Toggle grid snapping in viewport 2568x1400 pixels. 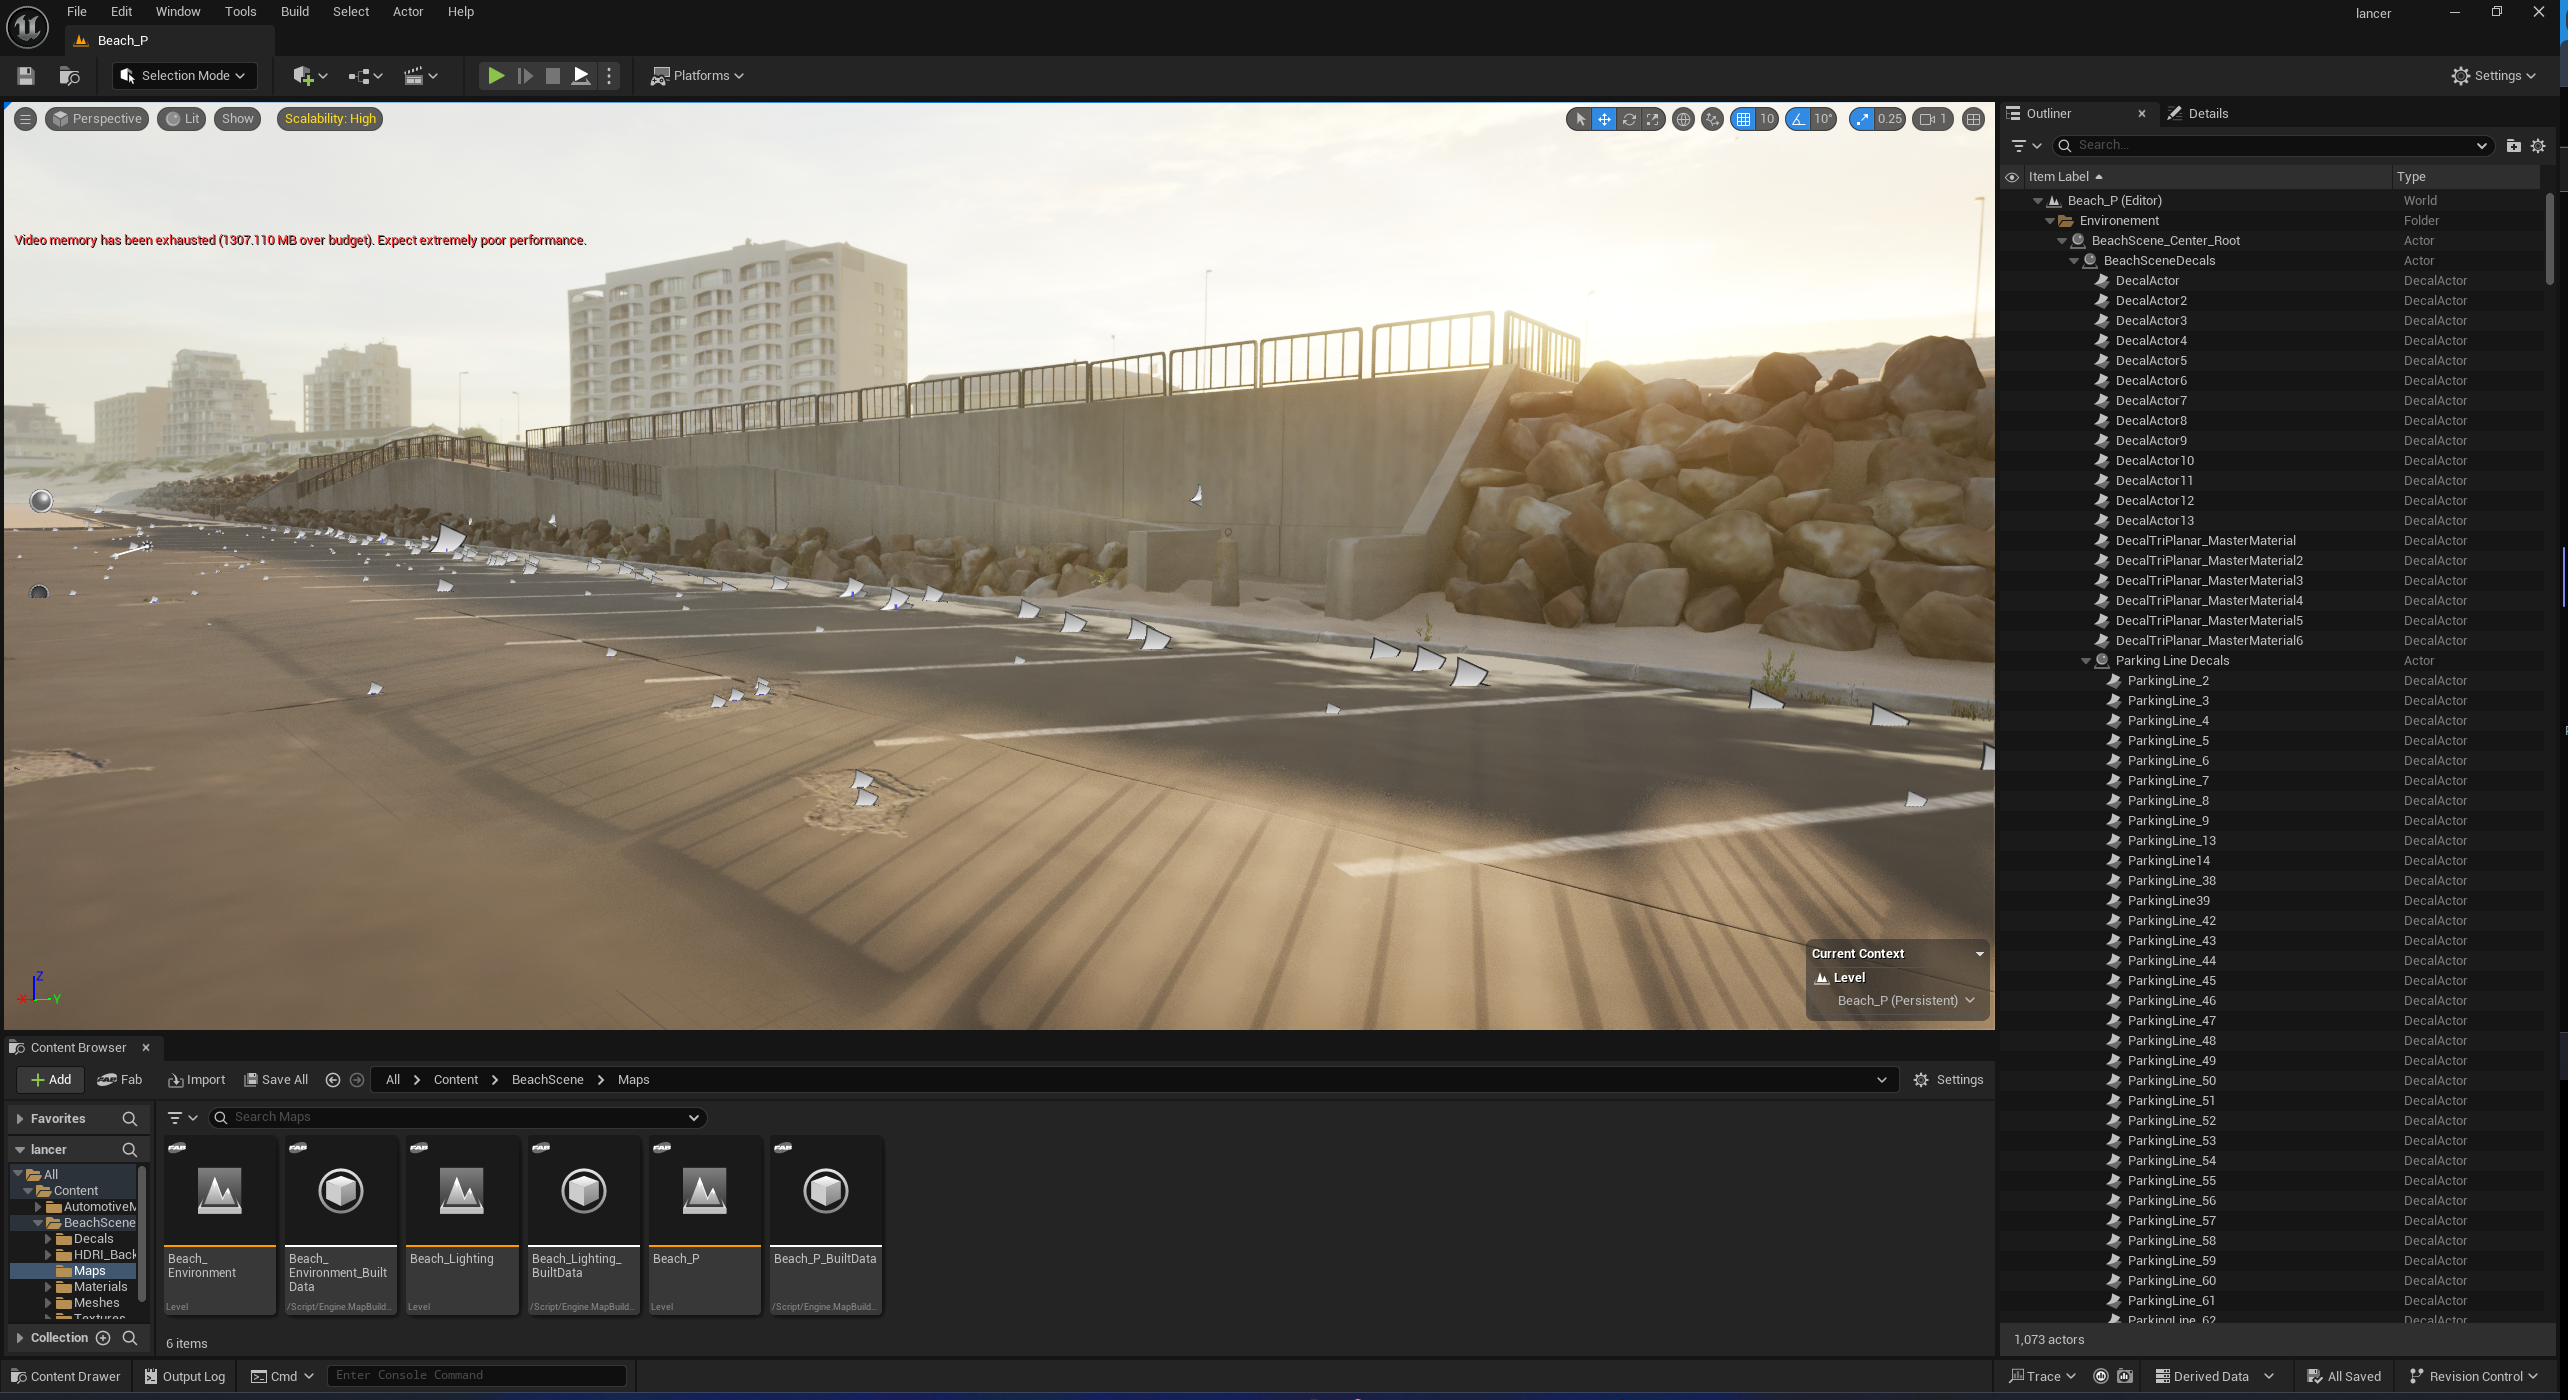click(1744, 119)
